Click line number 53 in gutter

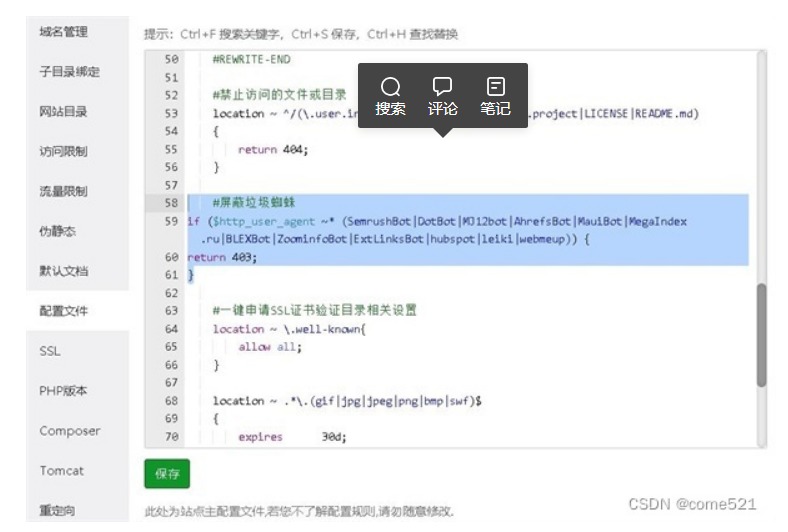tap(171, 114)
